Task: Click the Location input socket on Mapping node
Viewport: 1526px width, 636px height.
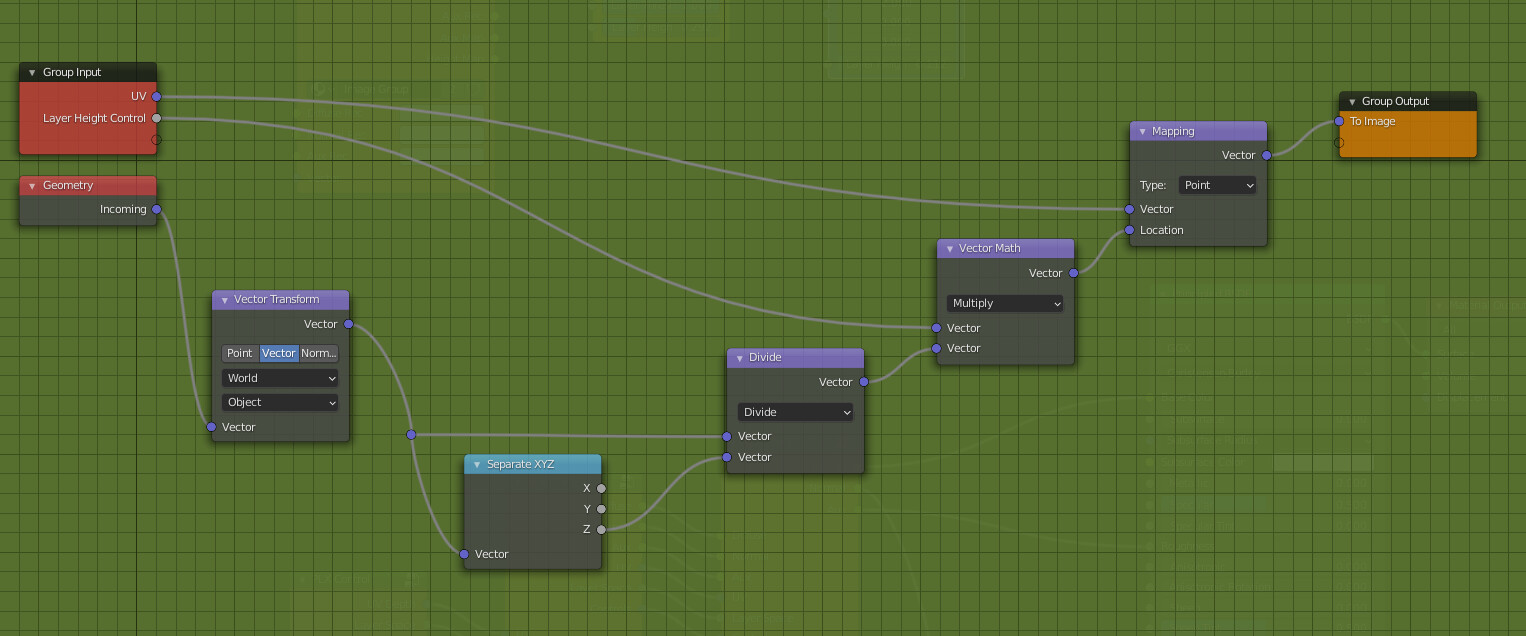Action: [1130, 230]
